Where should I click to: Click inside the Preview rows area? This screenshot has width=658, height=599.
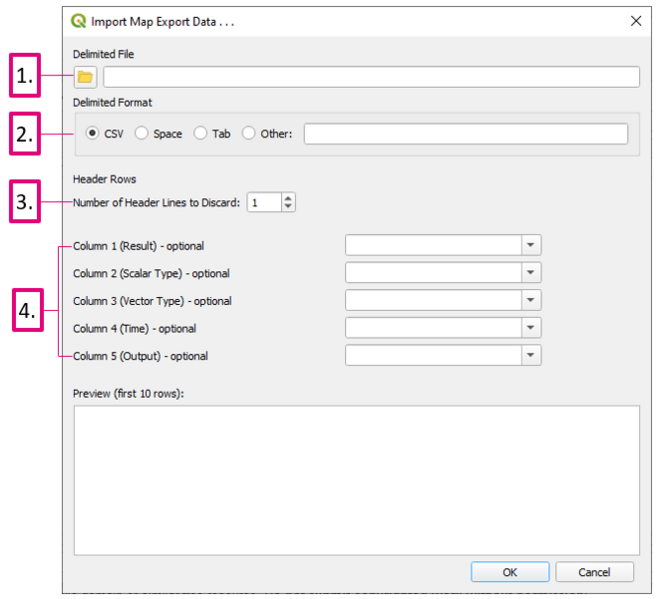pos(356,478)
